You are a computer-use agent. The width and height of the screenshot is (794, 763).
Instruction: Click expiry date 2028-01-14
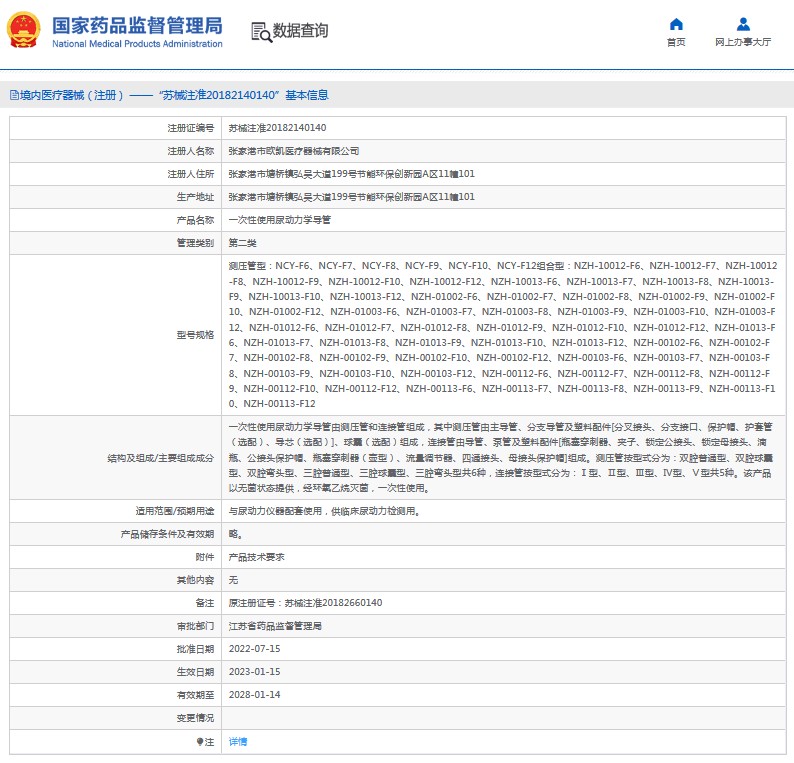254,695
